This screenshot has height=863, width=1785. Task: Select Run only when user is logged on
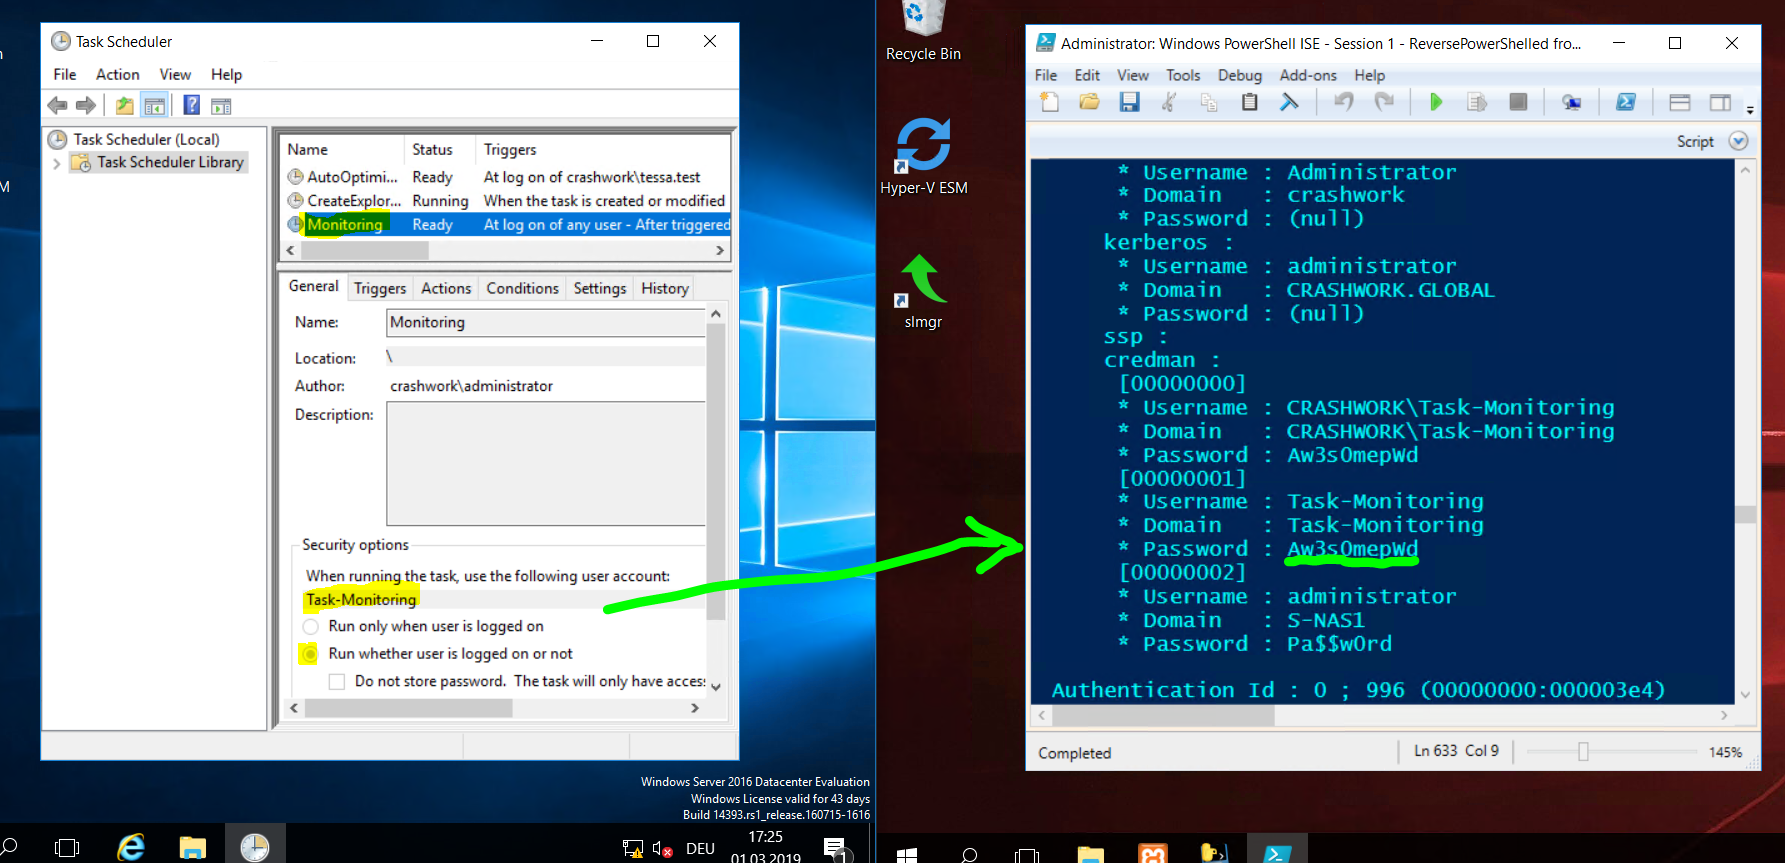[x=310, y=626]
